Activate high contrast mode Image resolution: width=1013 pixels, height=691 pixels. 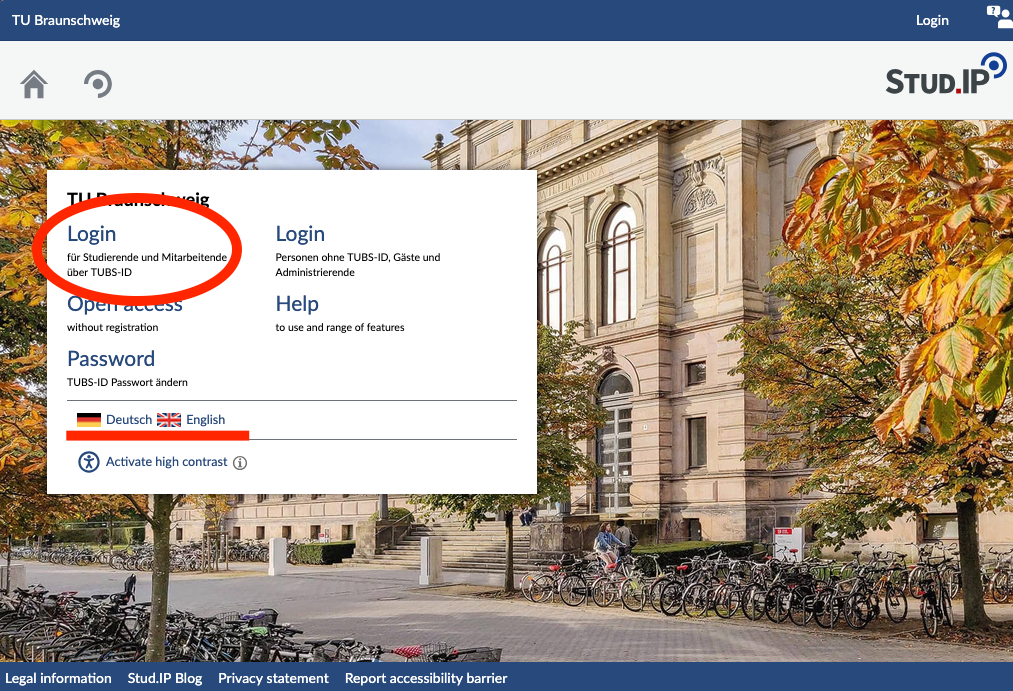point(166,462)
